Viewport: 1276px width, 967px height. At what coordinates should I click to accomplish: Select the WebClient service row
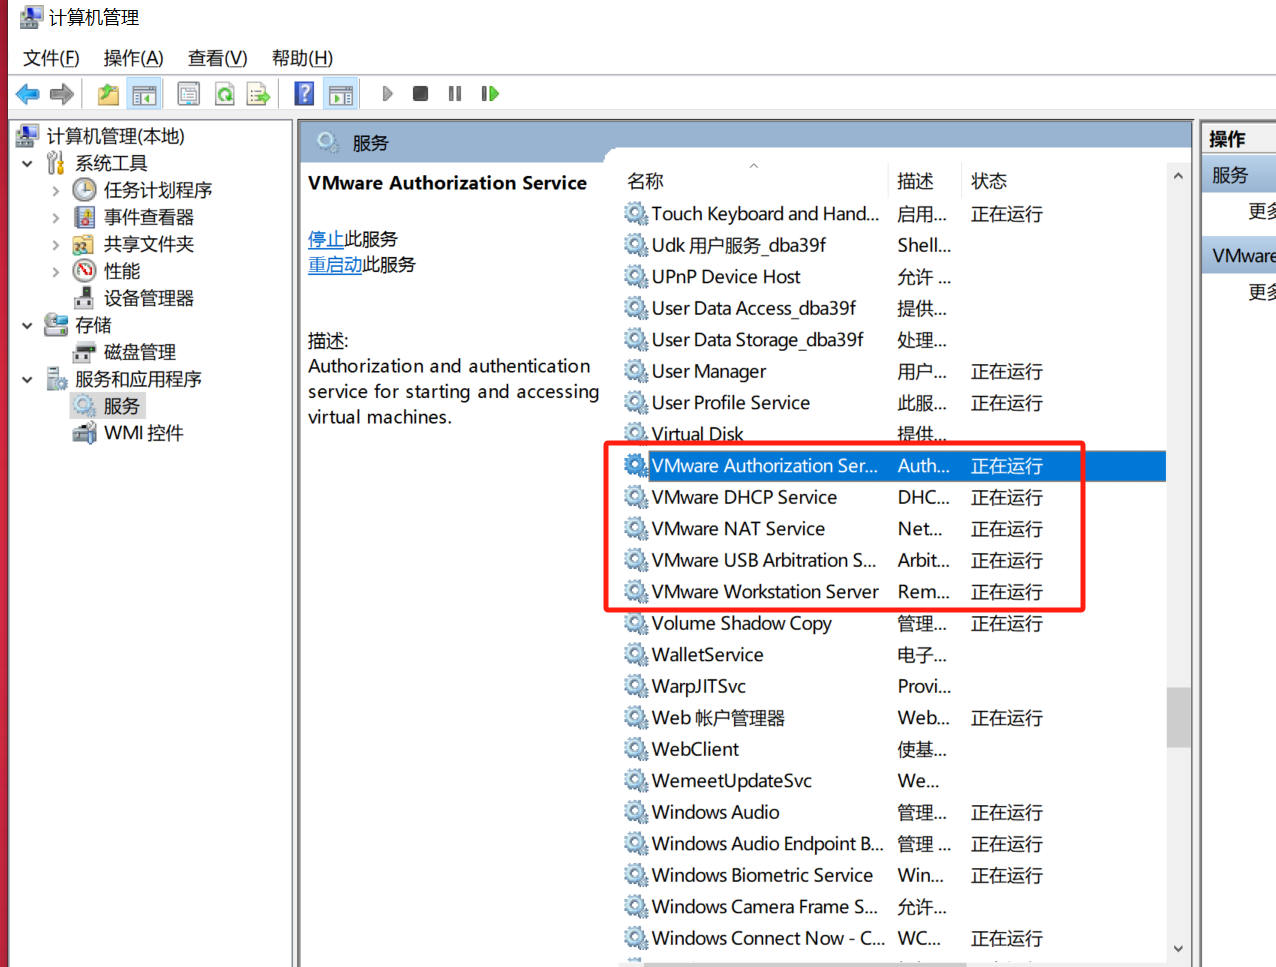click(x=893, y=749)
